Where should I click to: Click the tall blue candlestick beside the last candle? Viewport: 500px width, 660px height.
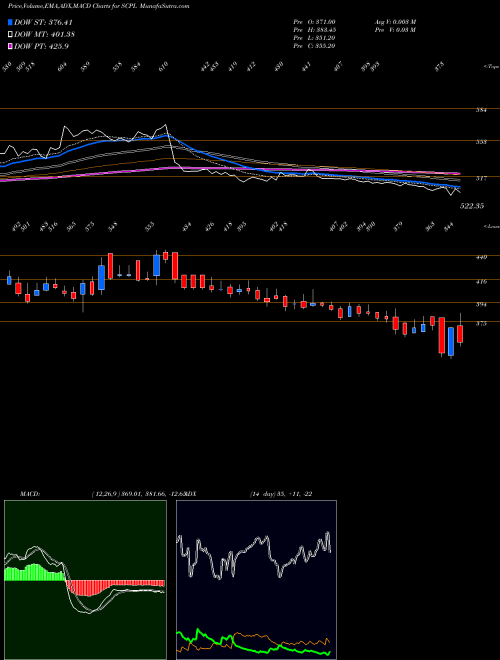point(451,342)
